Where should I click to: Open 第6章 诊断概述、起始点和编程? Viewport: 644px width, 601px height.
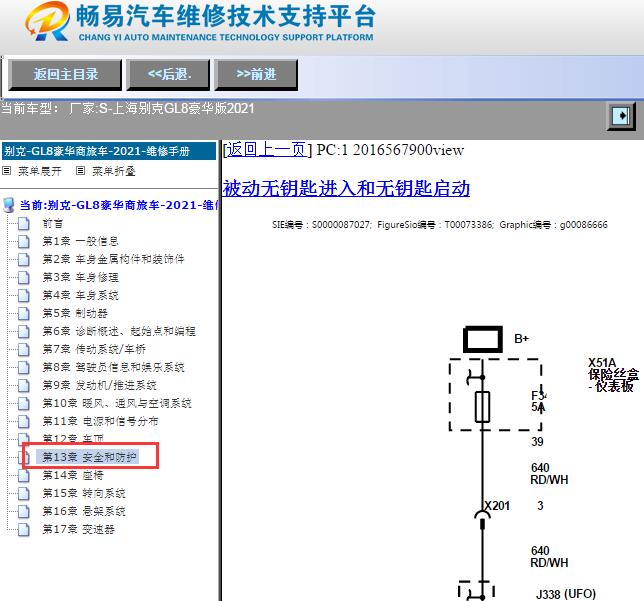(119, 331)
